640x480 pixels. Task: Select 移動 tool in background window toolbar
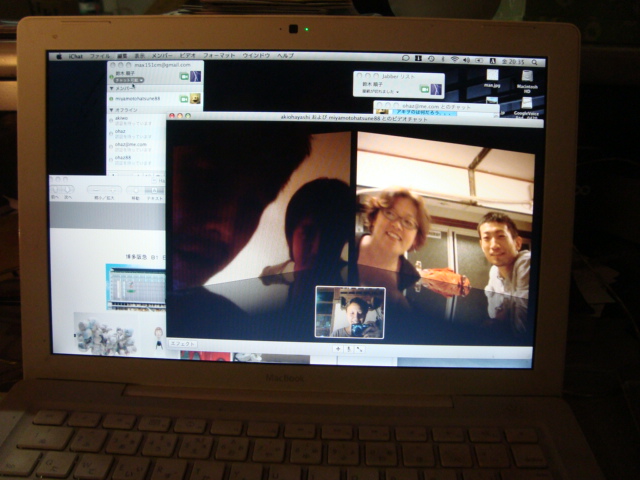click(135, 191)
